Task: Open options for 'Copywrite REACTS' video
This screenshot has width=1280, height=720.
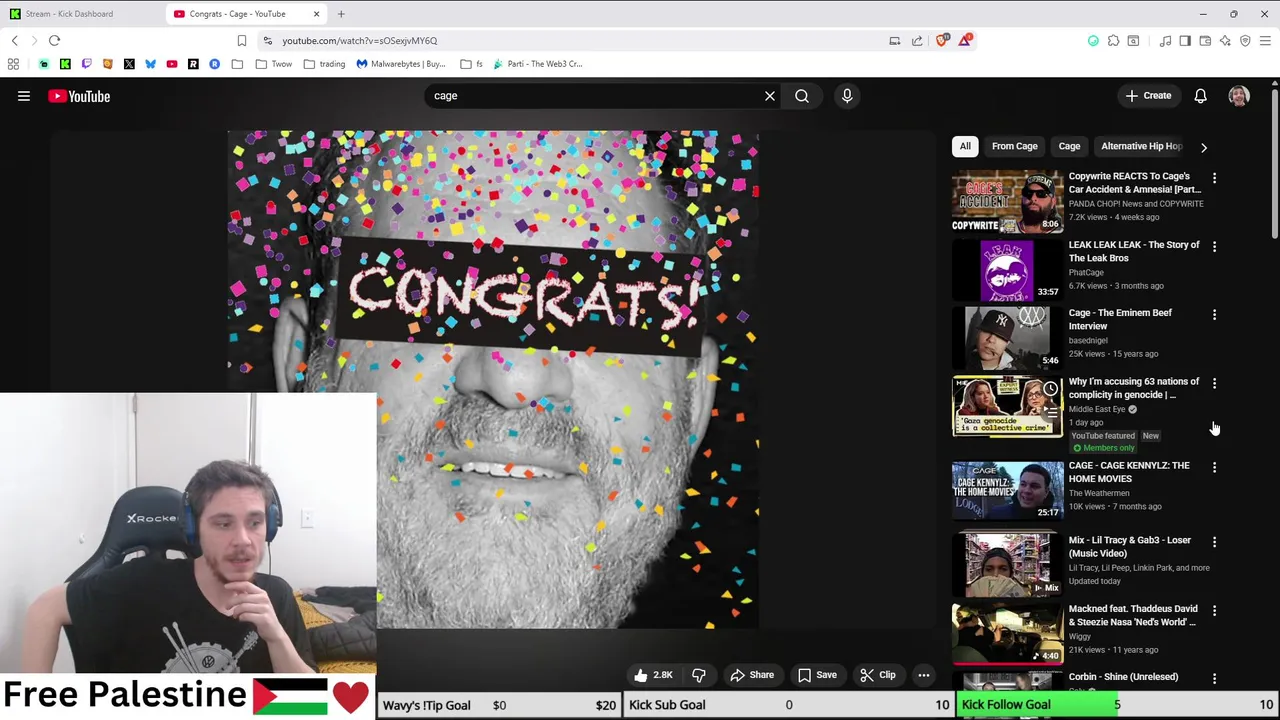Action: [1214, 178]
